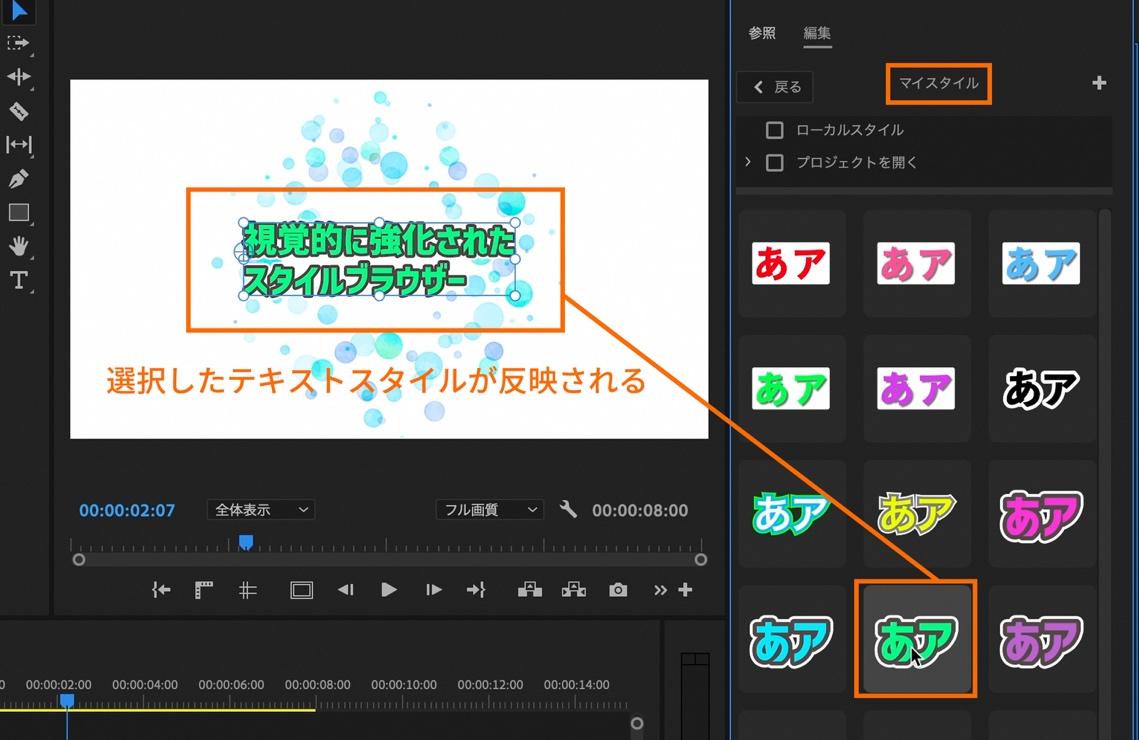Export frame with camera icon
The image size is (1139, 740).
tap(618, 590)
